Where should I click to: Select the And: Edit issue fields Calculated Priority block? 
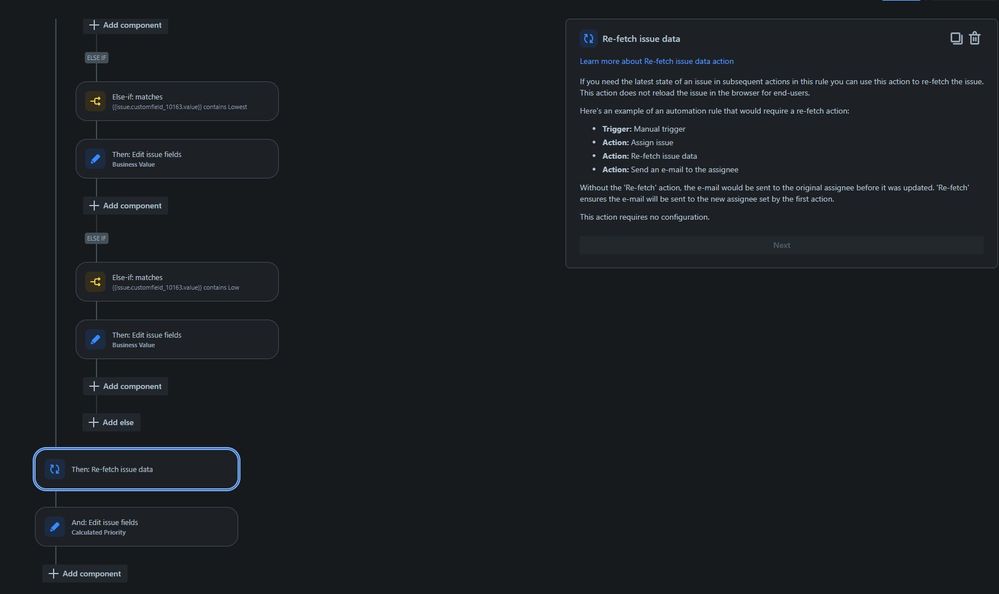click(x=135, y=525)
